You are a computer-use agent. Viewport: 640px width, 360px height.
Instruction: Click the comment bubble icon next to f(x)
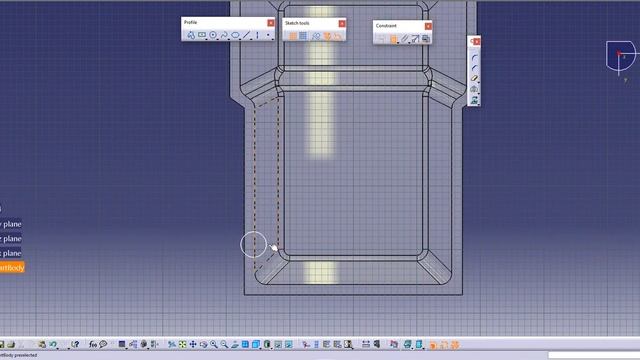(x=103, y=344)
